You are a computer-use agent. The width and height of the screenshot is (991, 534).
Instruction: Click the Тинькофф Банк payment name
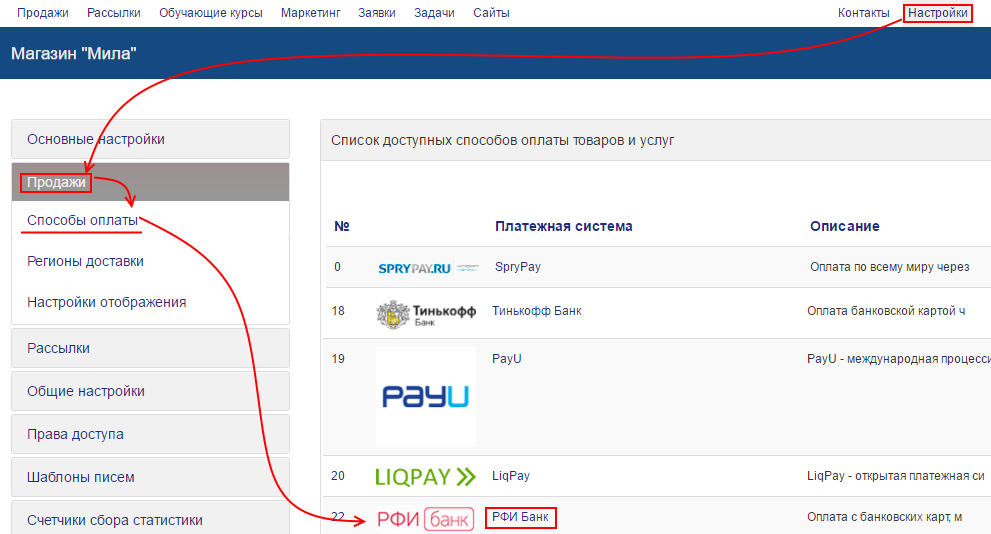[536, 311]
